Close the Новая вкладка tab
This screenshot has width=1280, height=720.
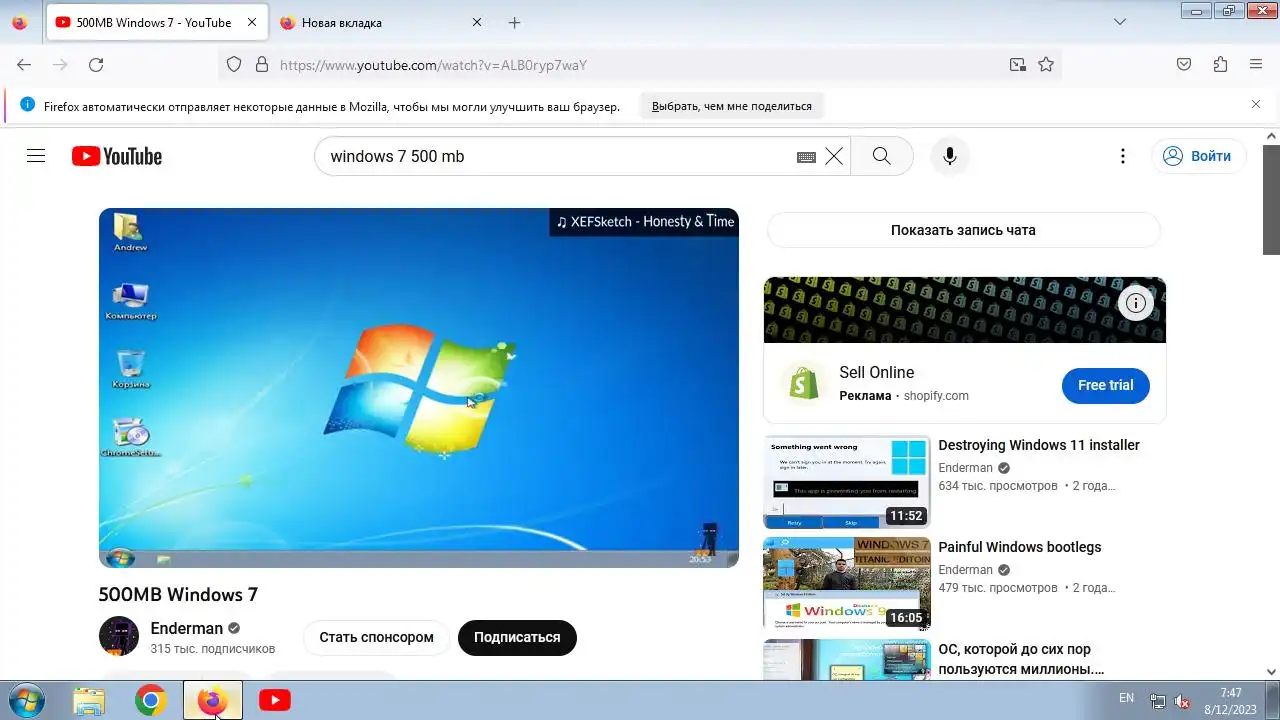pos(476,22)
